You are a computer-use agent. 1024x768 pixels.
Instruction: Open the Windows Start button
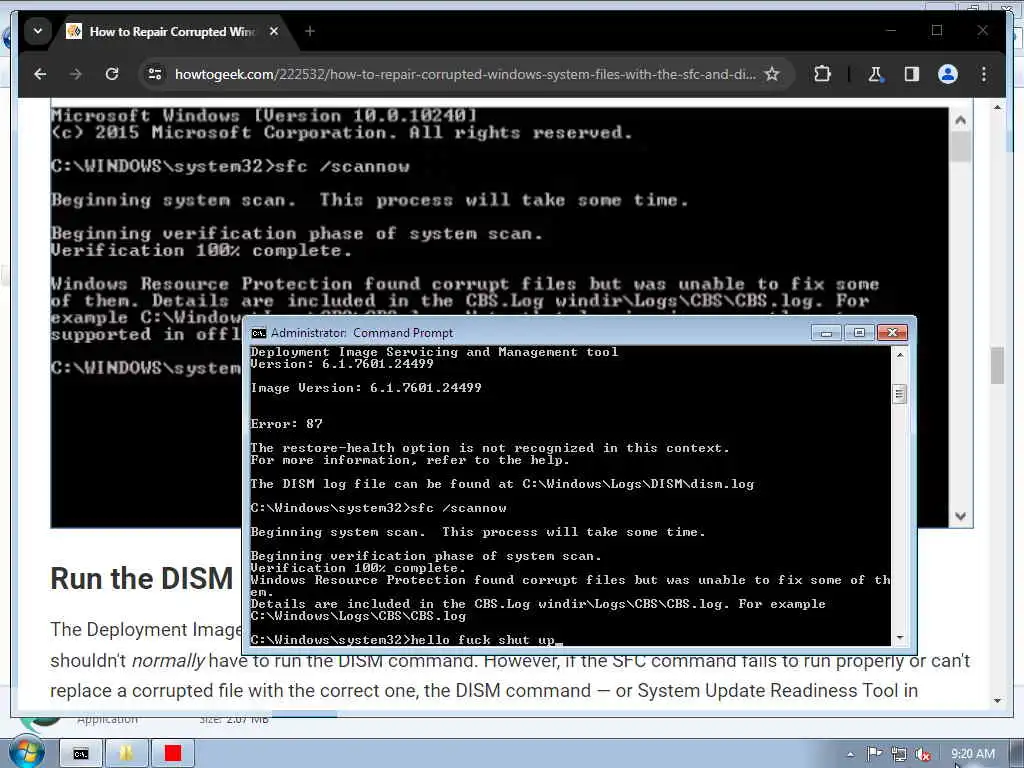coord(26,753)
